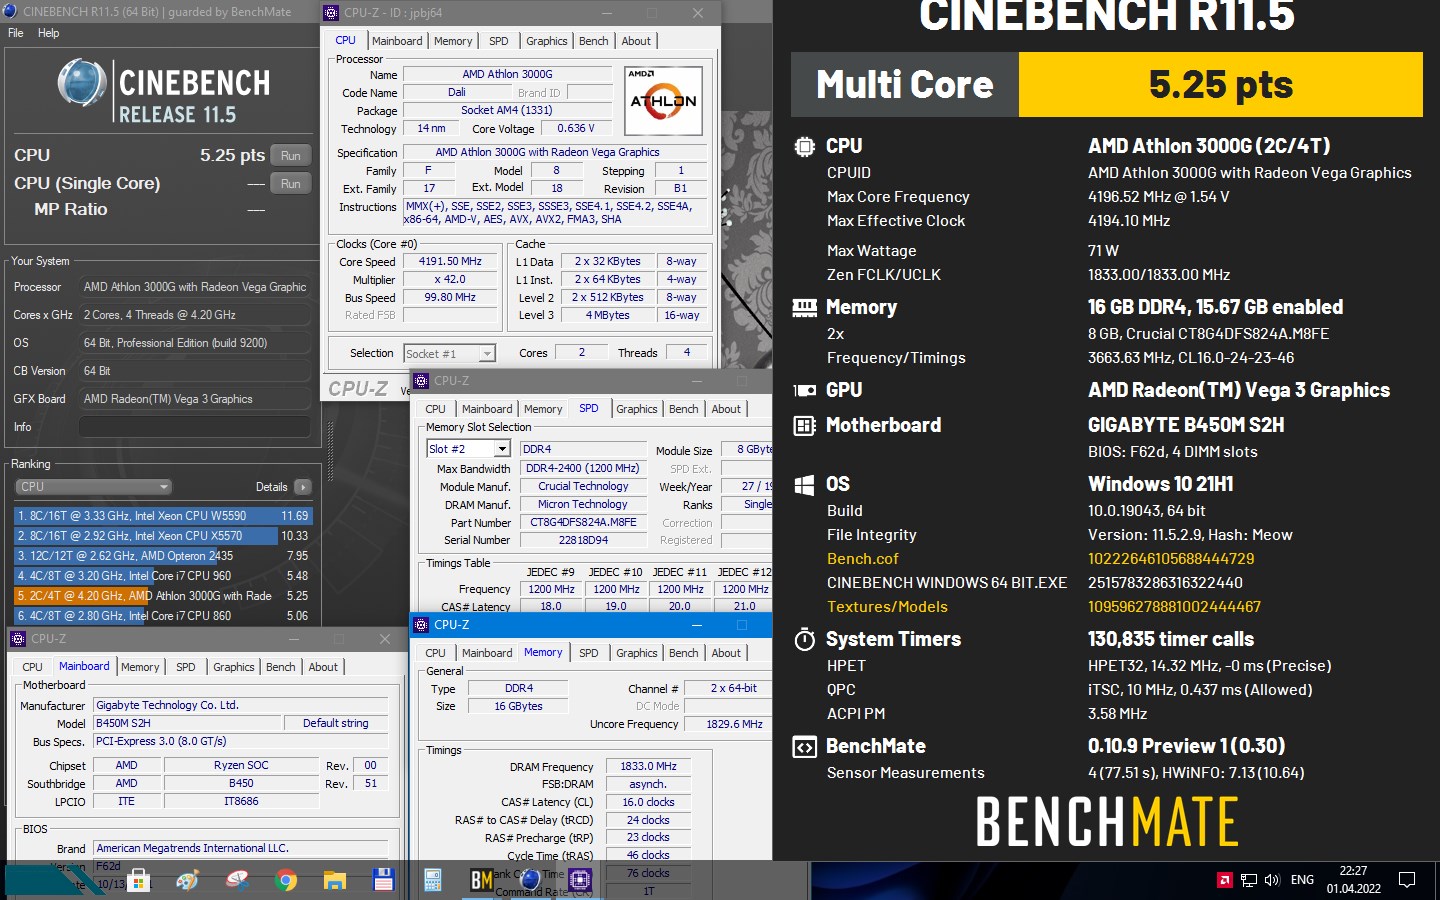Viewport: 1440px width, 900px height.
Task: Click the floppy disk taskbar icon
Action: tap(383, 880)
